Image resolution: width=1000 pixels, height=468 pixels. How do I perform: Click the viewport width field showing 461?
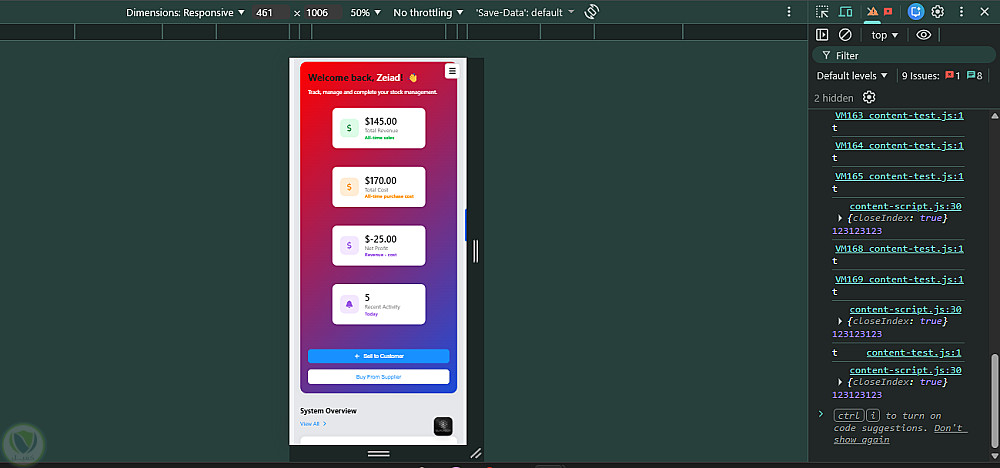point(270,13)
